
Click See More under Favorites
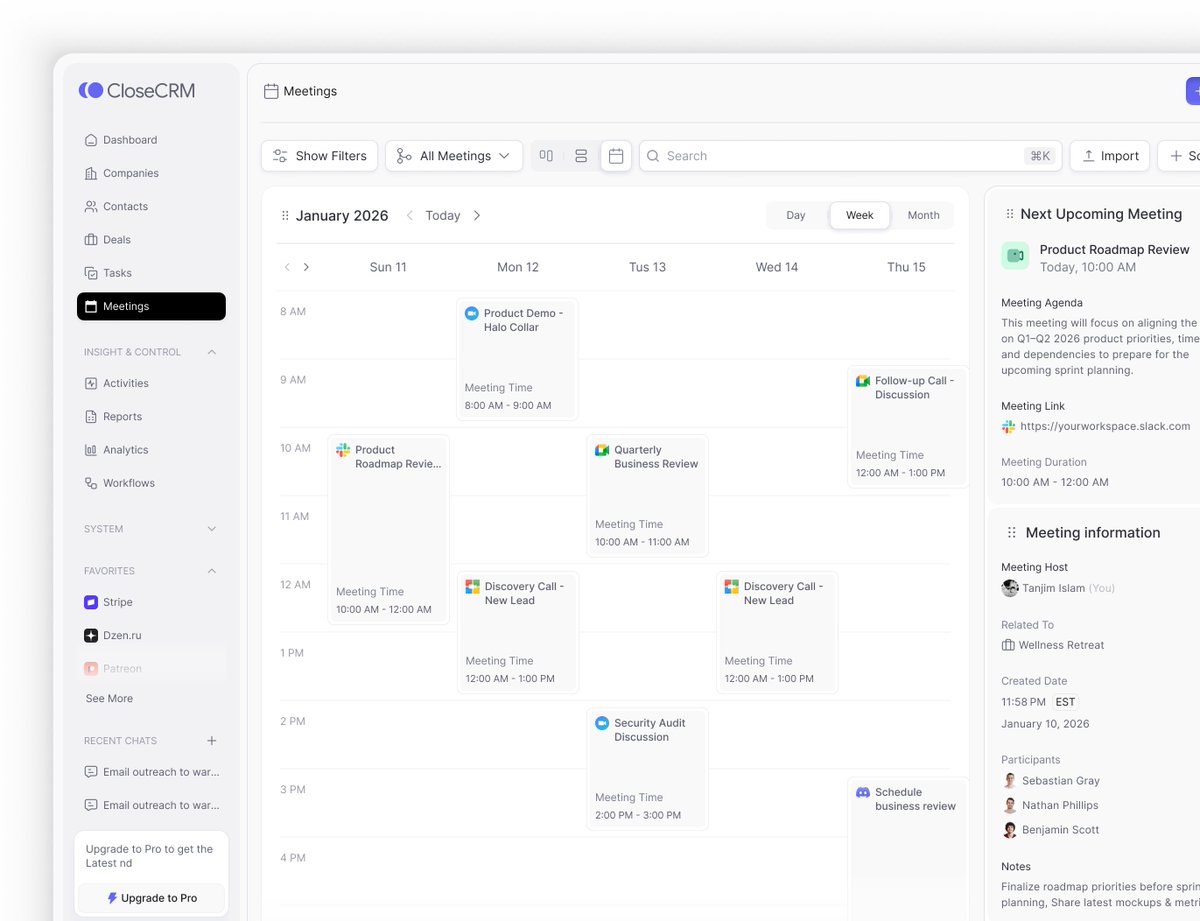point(109,699)
